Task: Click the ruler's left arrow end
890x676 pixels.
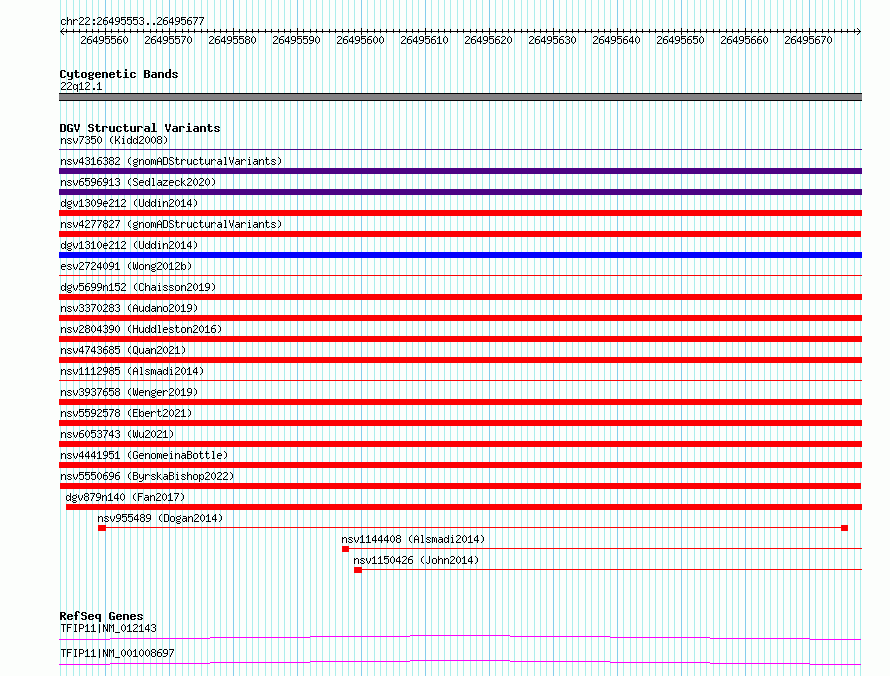Action: 62,32
